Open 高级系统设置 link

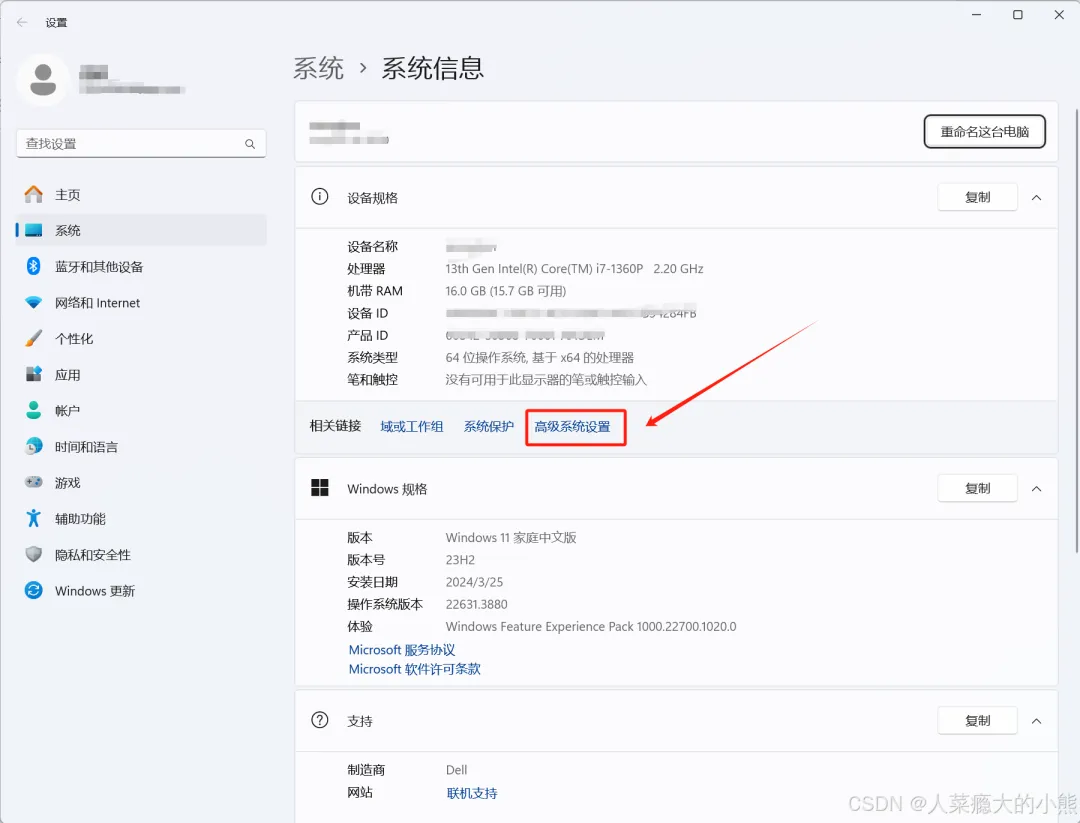(572, 427)
